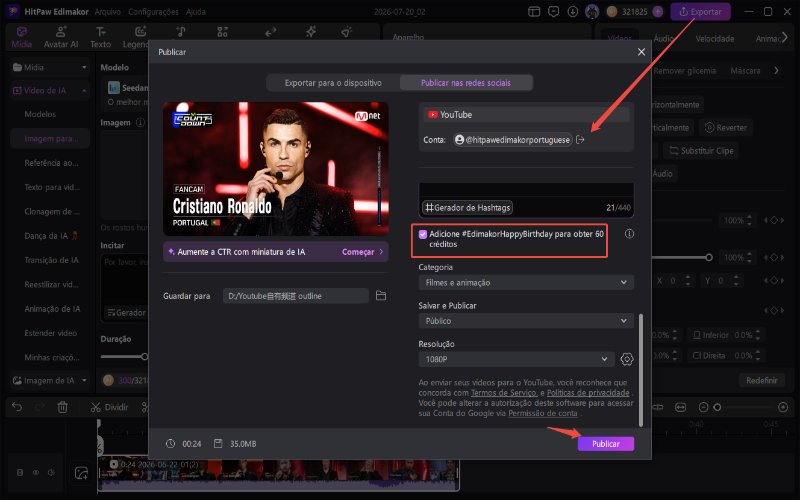This screenshot has width=800, height=500.
Task: Click the undo arrow icon
Action: pyautogui.click(x=17, y=407)
